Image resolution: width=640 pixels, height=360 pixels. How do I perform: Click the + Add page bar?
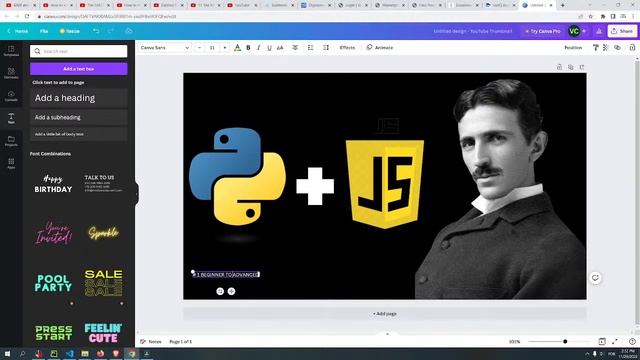384,314
